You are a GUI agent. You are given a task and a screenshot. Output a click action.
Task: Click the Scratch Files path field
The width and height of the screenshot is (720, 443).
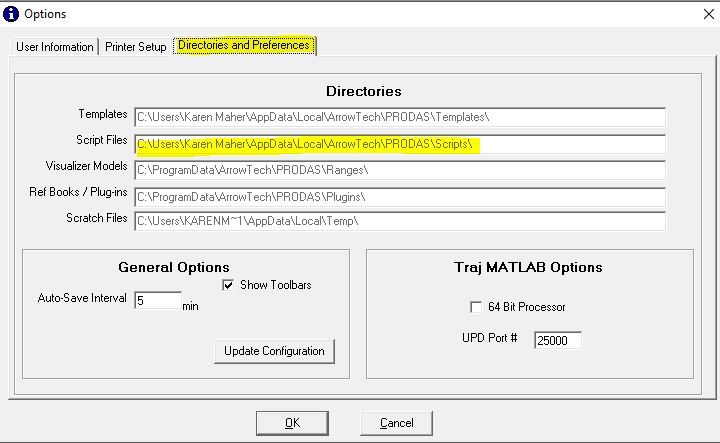(x=400, y=221)
